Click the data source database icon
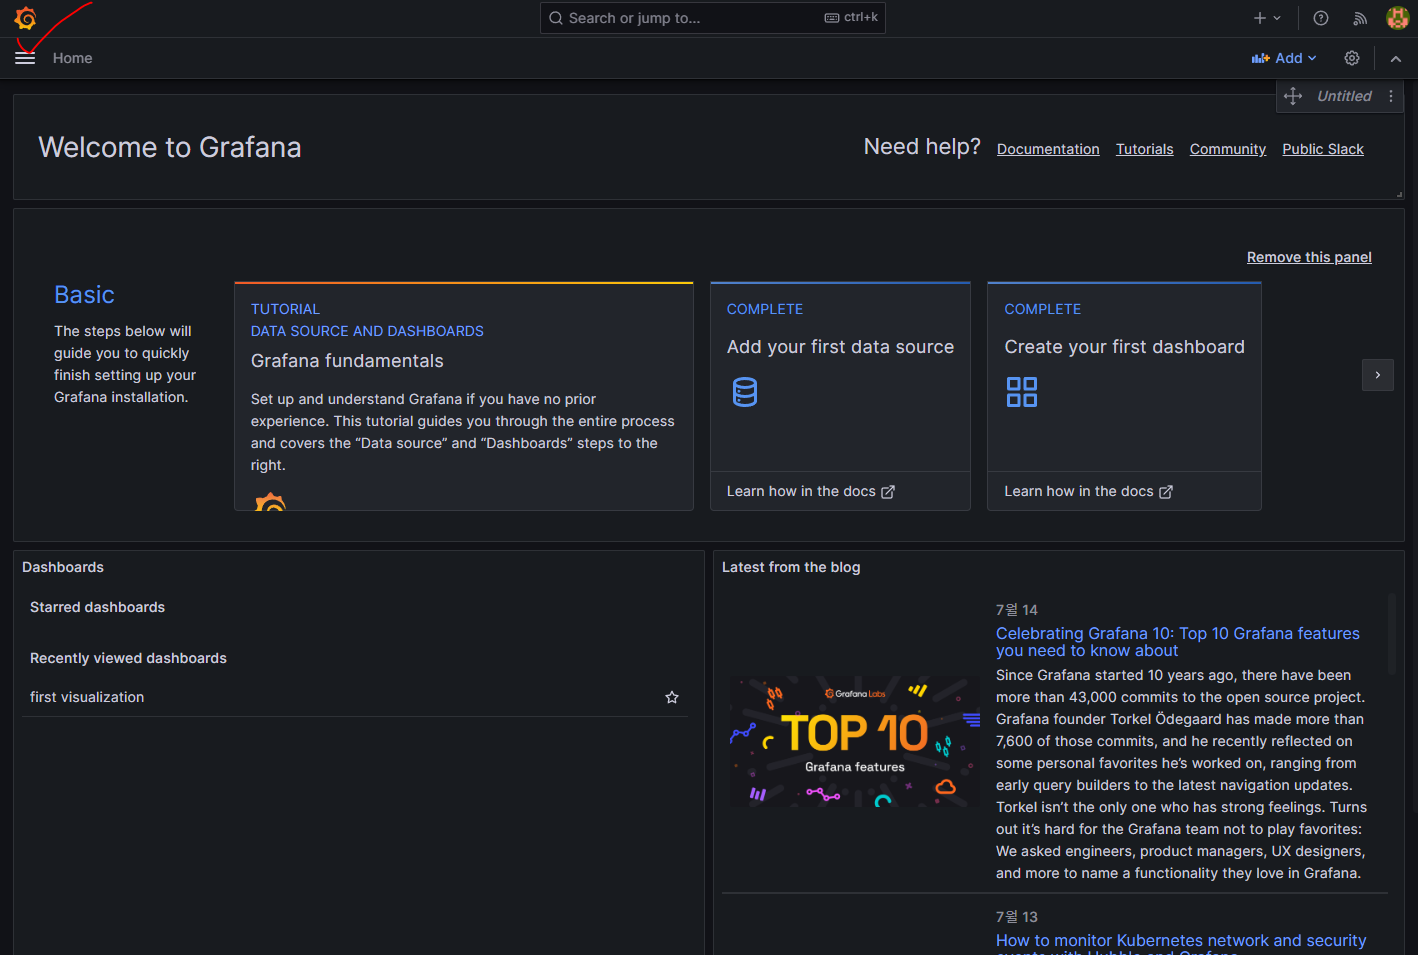The height and width of the screenshot is (955, 1418). [745, 392]
